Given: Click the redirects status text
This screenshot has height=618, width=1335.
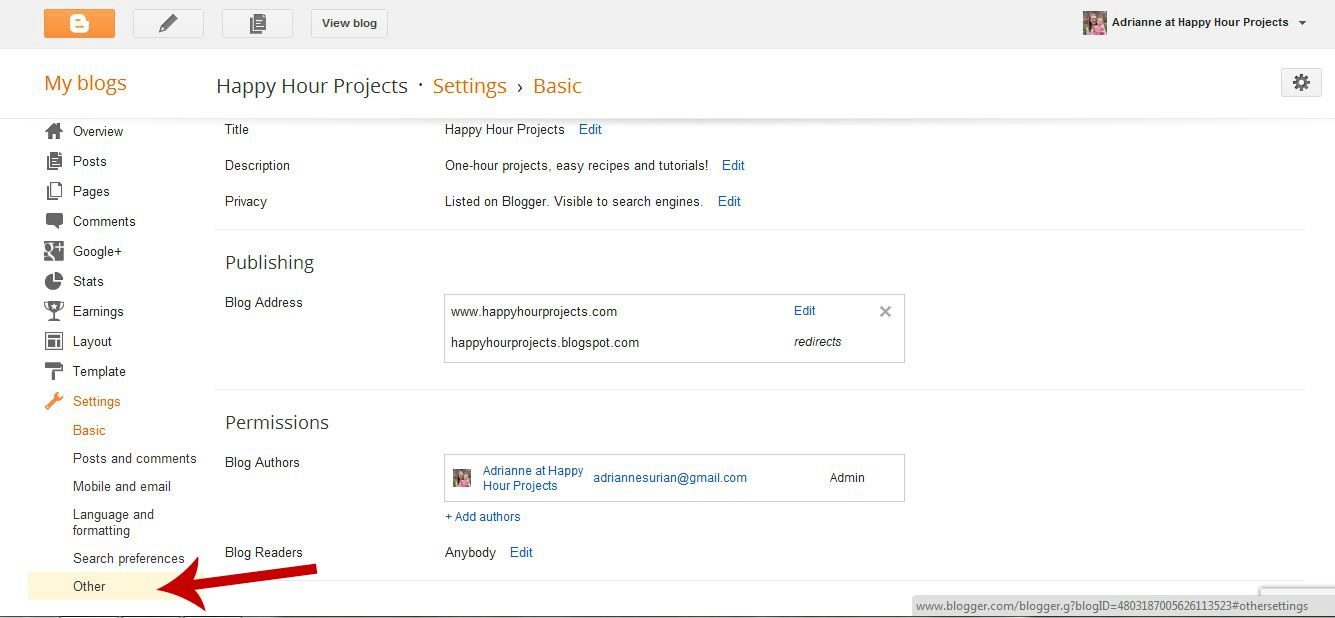Looking at the screenshot, I should [x=818, y=342].
